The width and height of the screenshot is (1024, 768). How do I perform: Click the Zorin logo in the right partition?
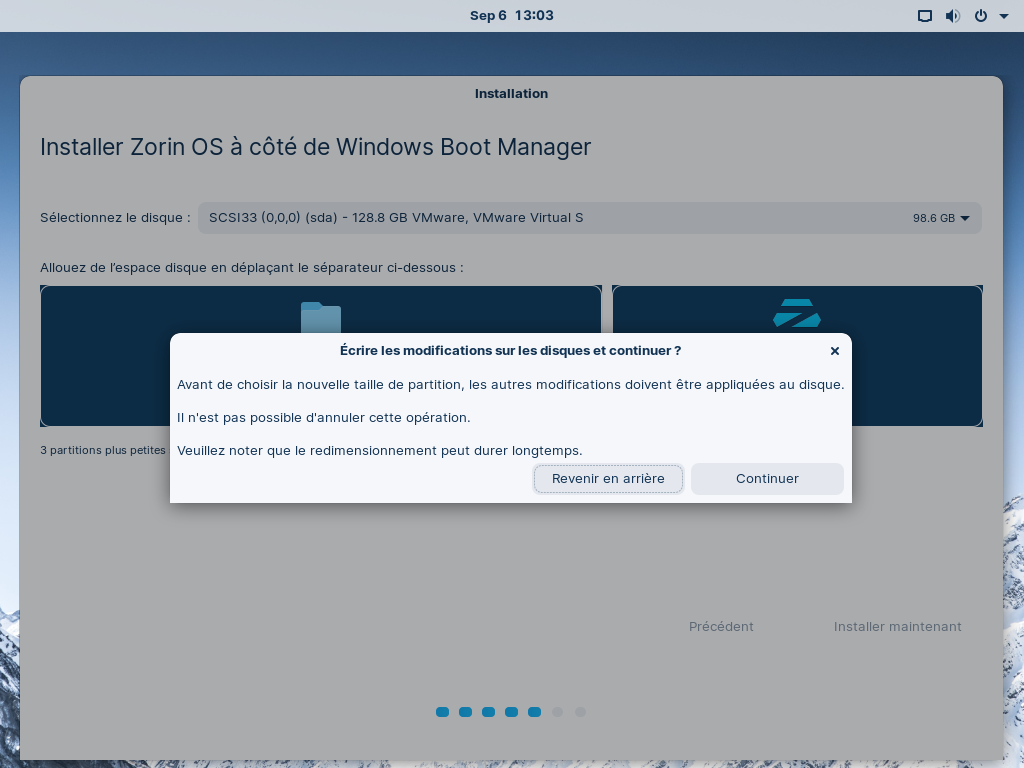coord(797,313)
